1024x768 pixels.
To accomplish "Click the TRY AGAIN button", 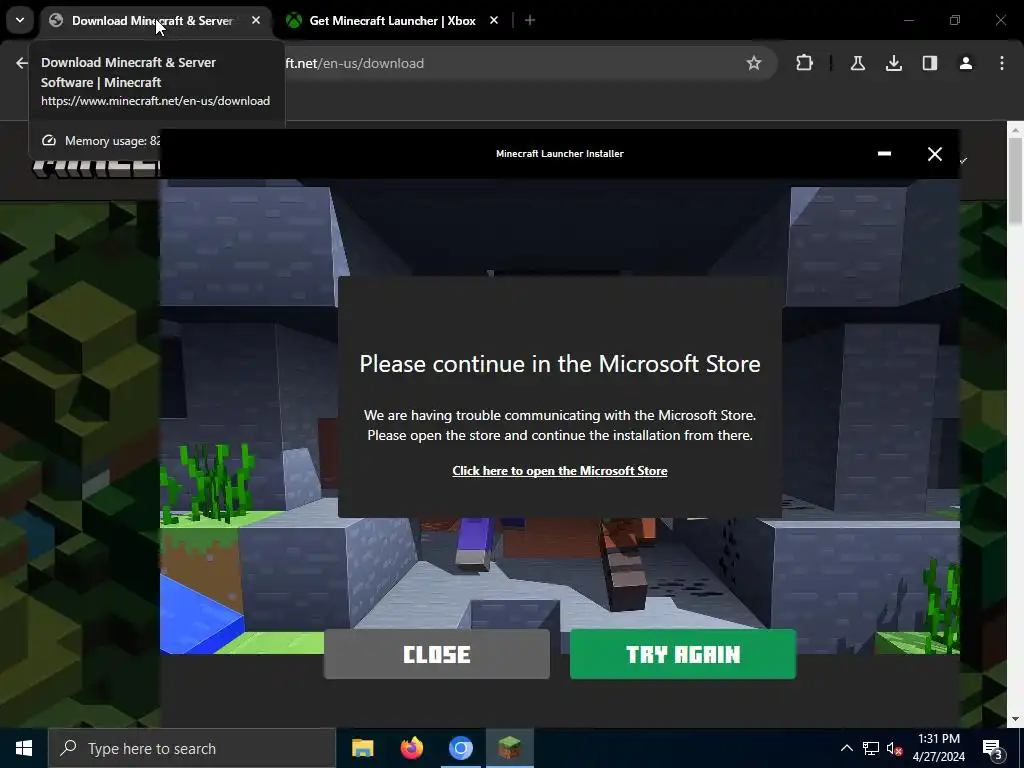I will point(682,654).
